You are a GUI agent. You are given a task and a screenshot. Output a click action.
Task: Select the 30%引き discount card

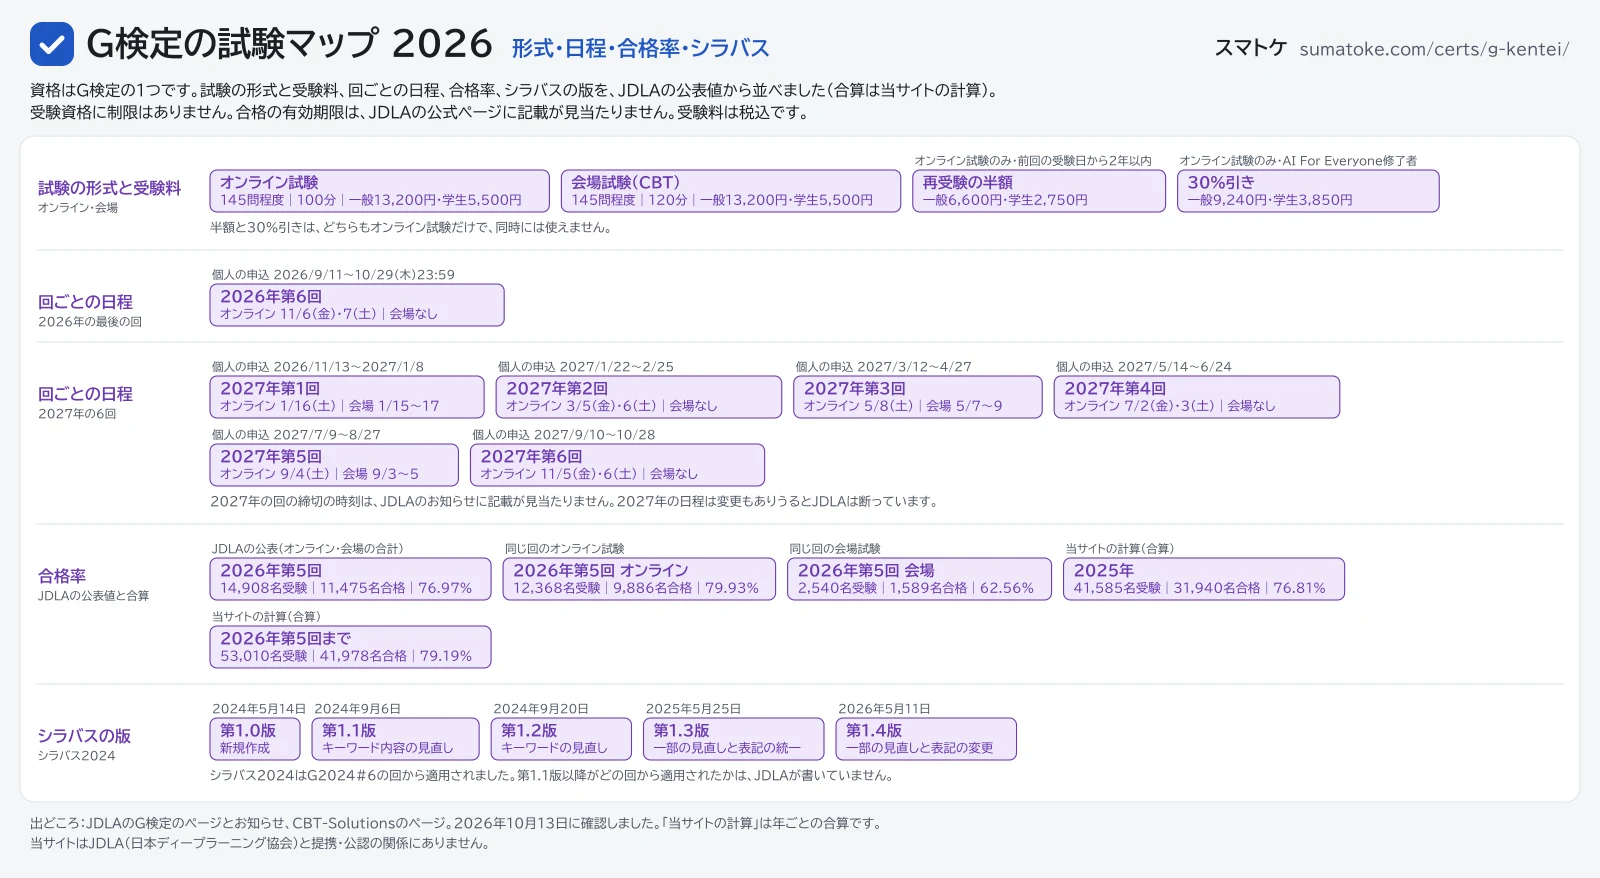(x=1308, y=191)
